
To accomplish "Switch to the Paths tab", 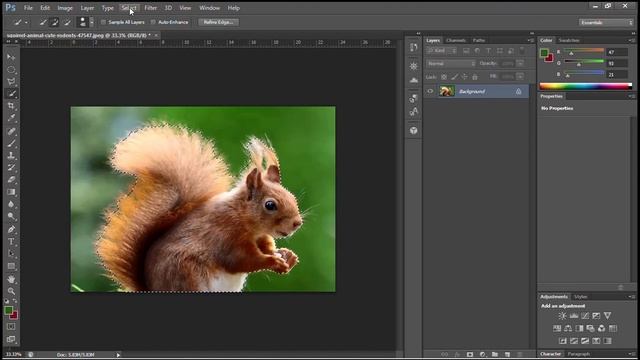I will [x=479, y=40].
